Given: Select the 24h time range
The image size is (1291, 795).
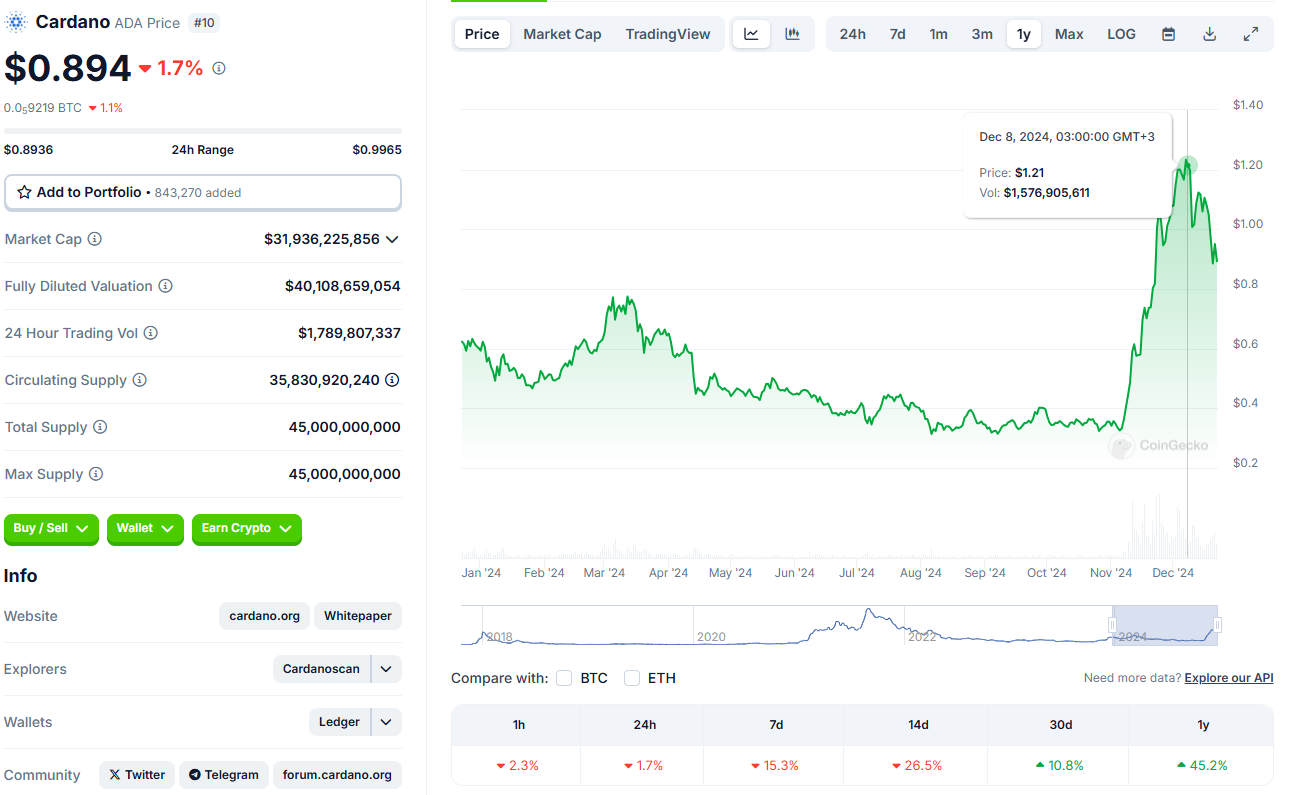Looking at the screenshot, I should (x=853, y=34).
